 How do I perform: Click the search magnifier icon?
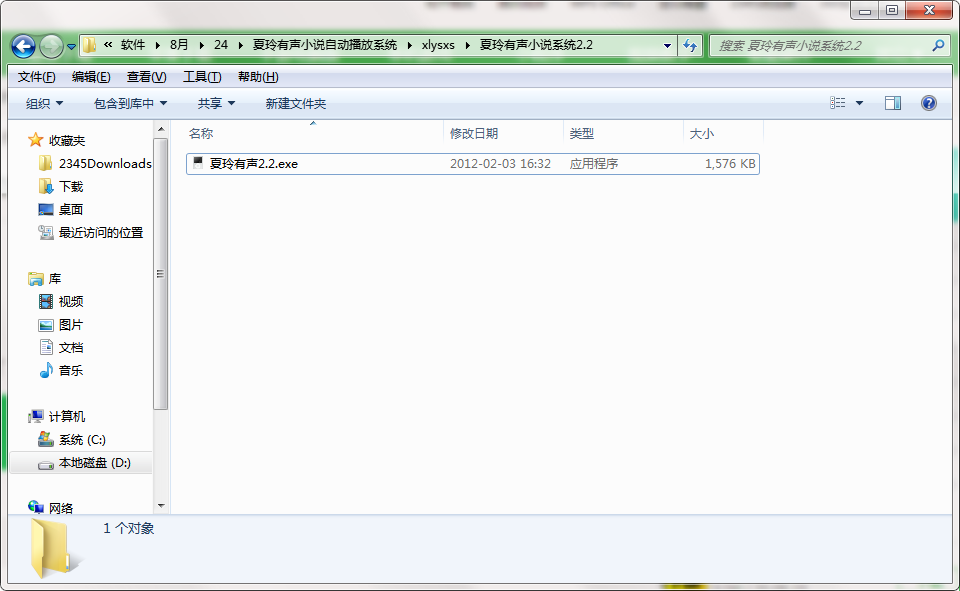(x=935, y=45)
